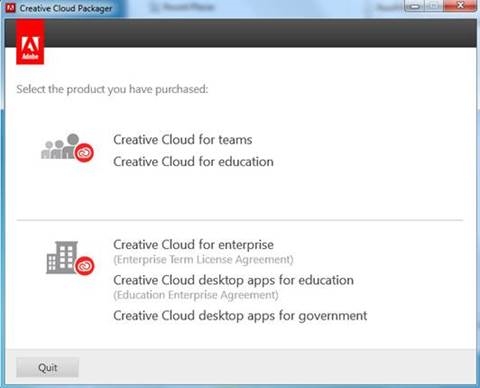Viewport: 480px width, 388px height.
Task: Click the 'Creative Cloud Packager' window title
Action: pos(66,8)
